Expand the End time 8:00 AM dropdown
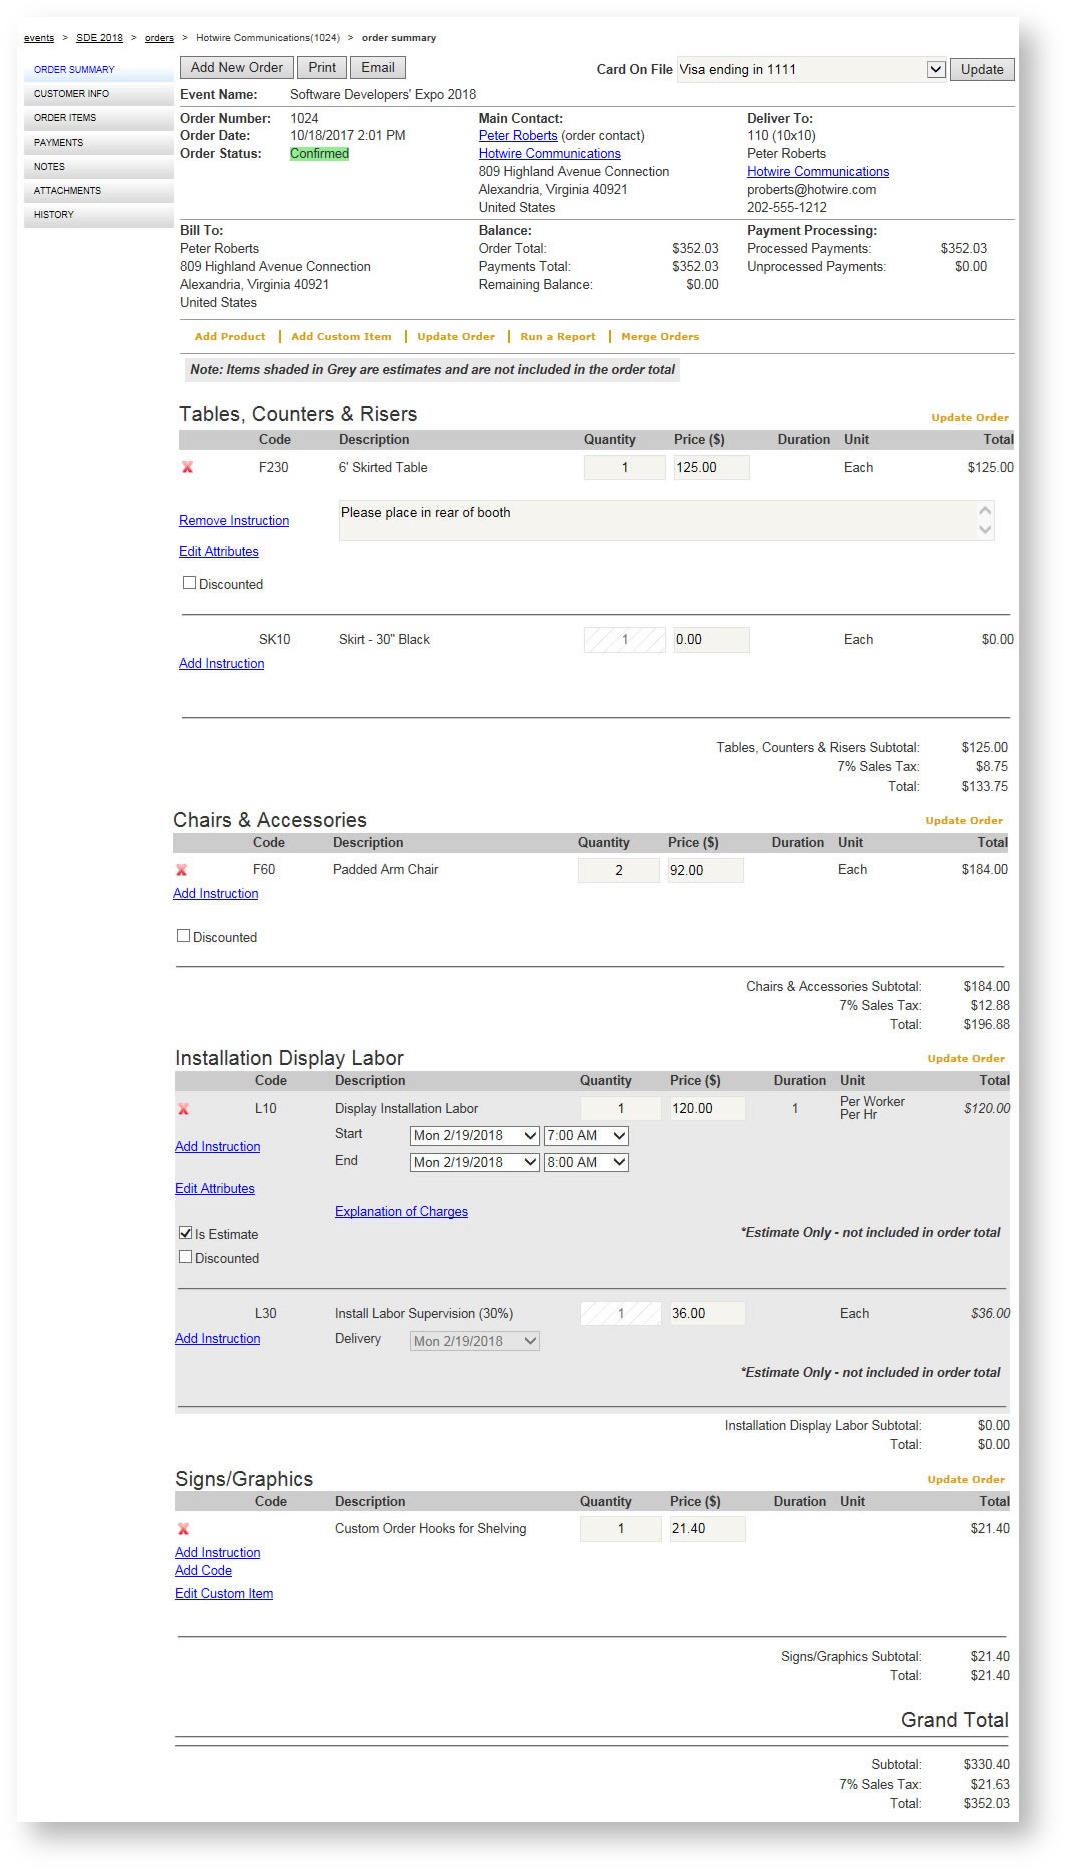Viewport: 1067px width, 1870px height. (x=586, y=1162)
